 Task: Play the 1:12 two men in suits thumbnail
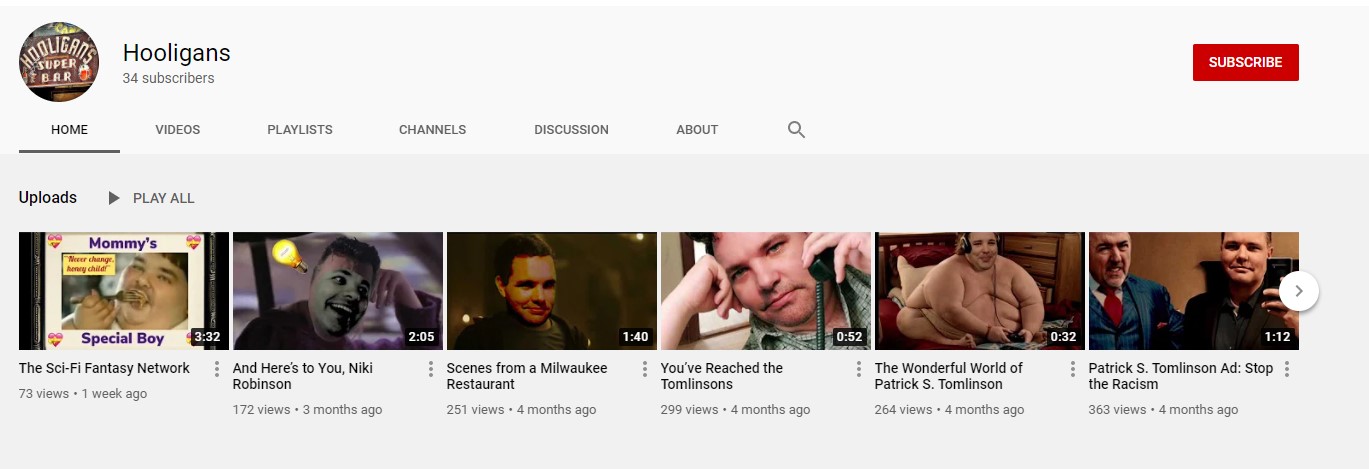click(1194, 291)
